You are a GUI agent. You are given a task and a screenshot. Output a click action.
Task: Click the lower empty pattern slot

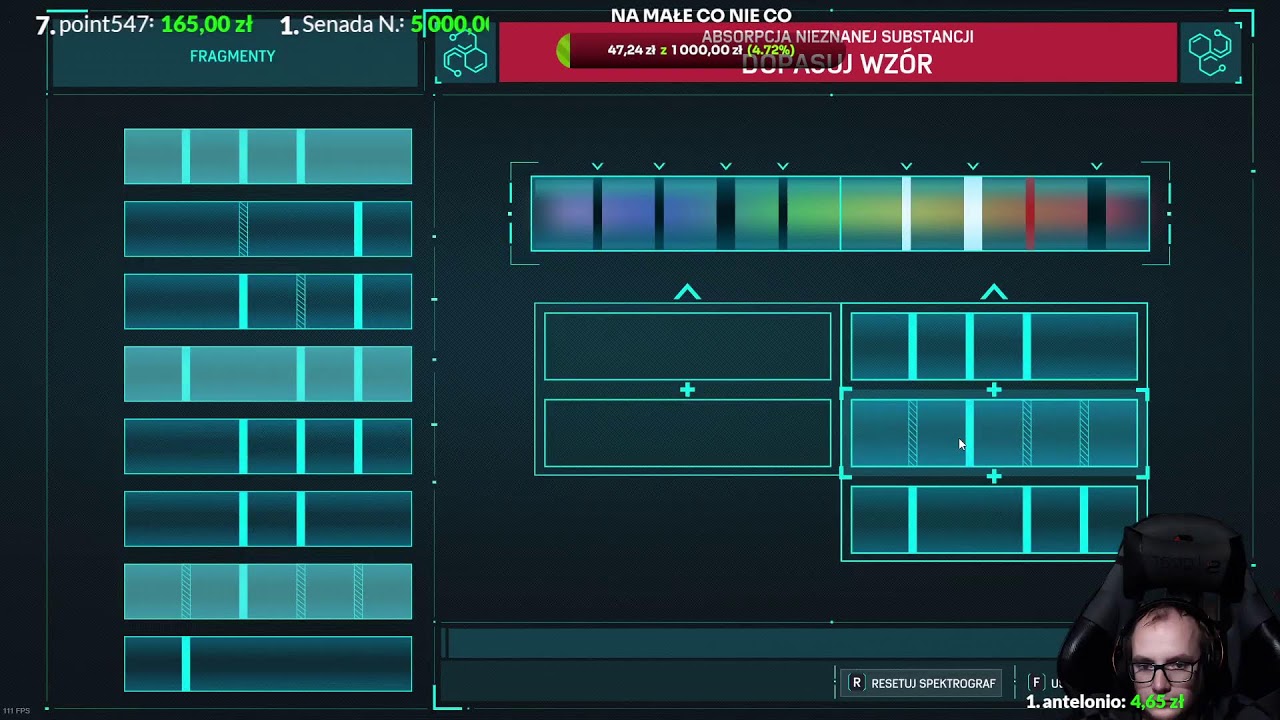[687, 433]
